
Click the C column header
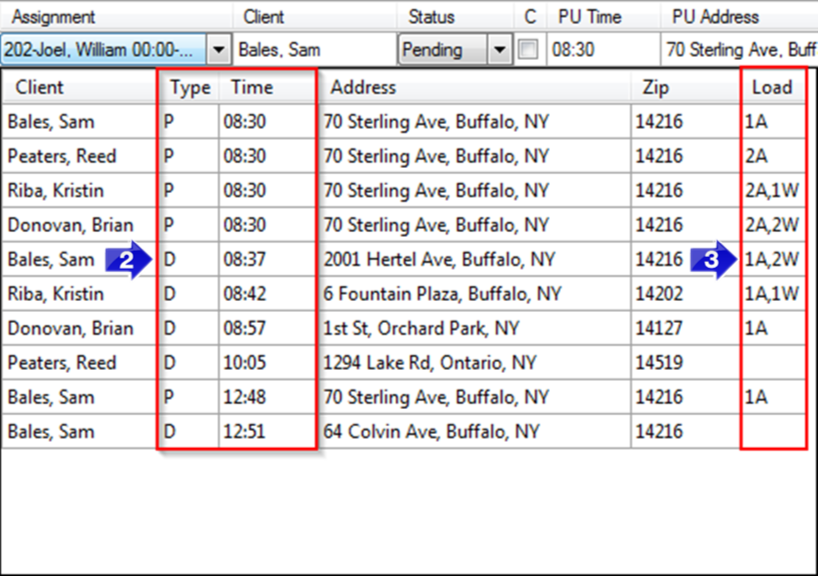530,17
